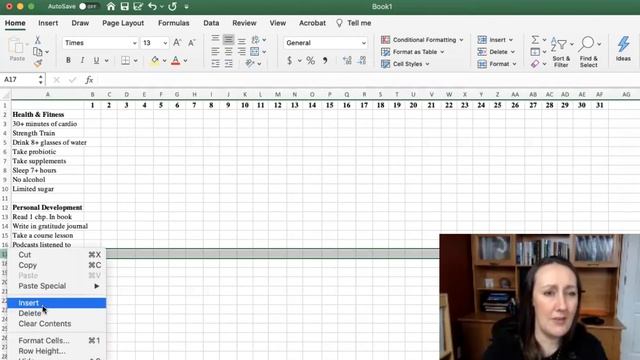Click the Home icon in title bar
The width and height of the screenshot is (640, 360).
(111, 7)
